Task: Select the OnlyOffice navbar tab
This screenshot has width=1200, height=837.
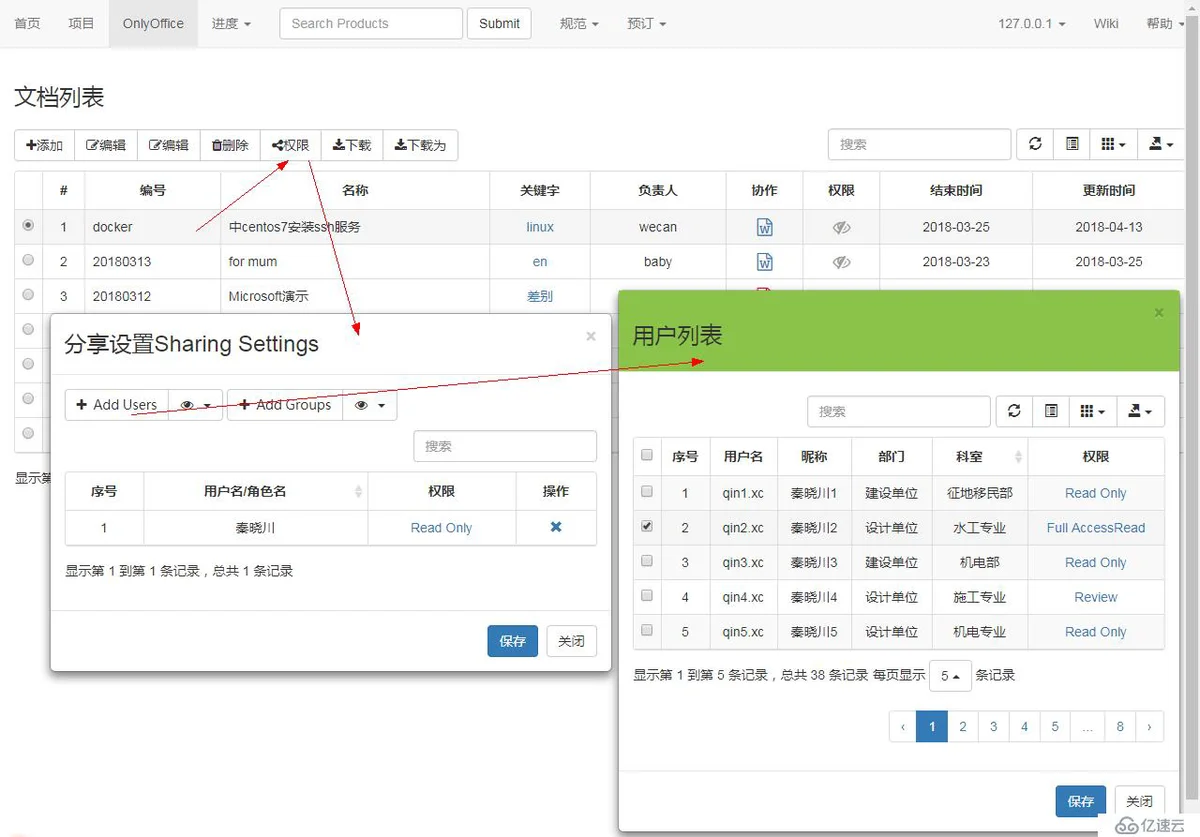Action: [x=153, y=23]
